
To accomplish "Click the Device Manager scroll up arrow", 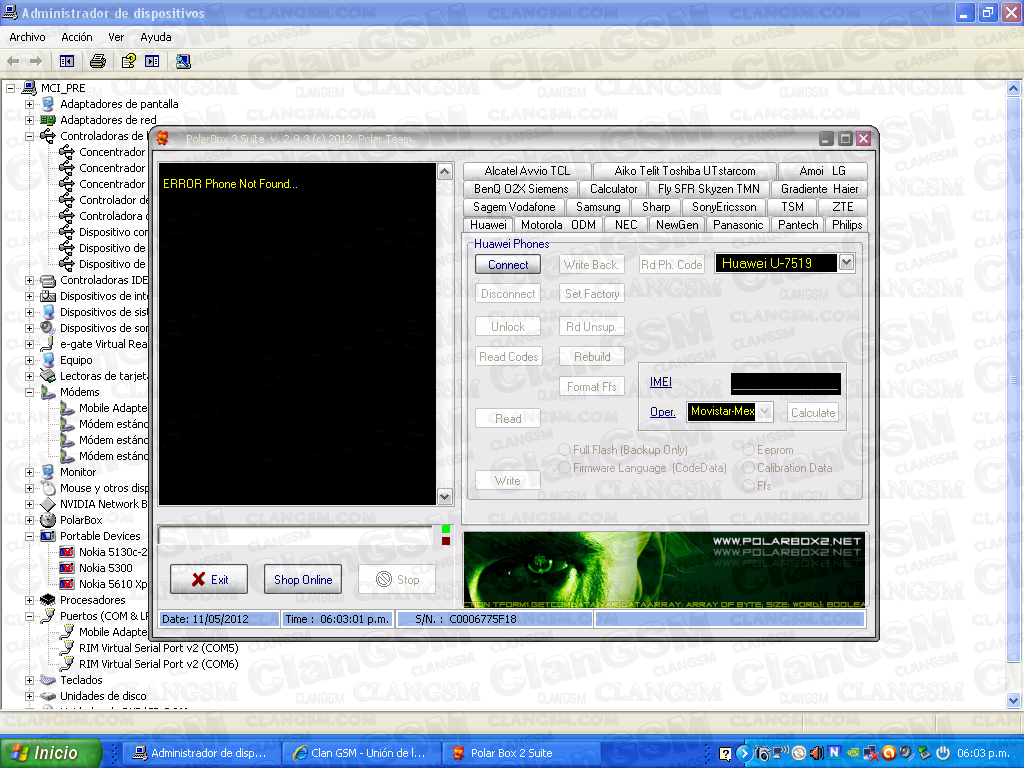I will 1014,88.
